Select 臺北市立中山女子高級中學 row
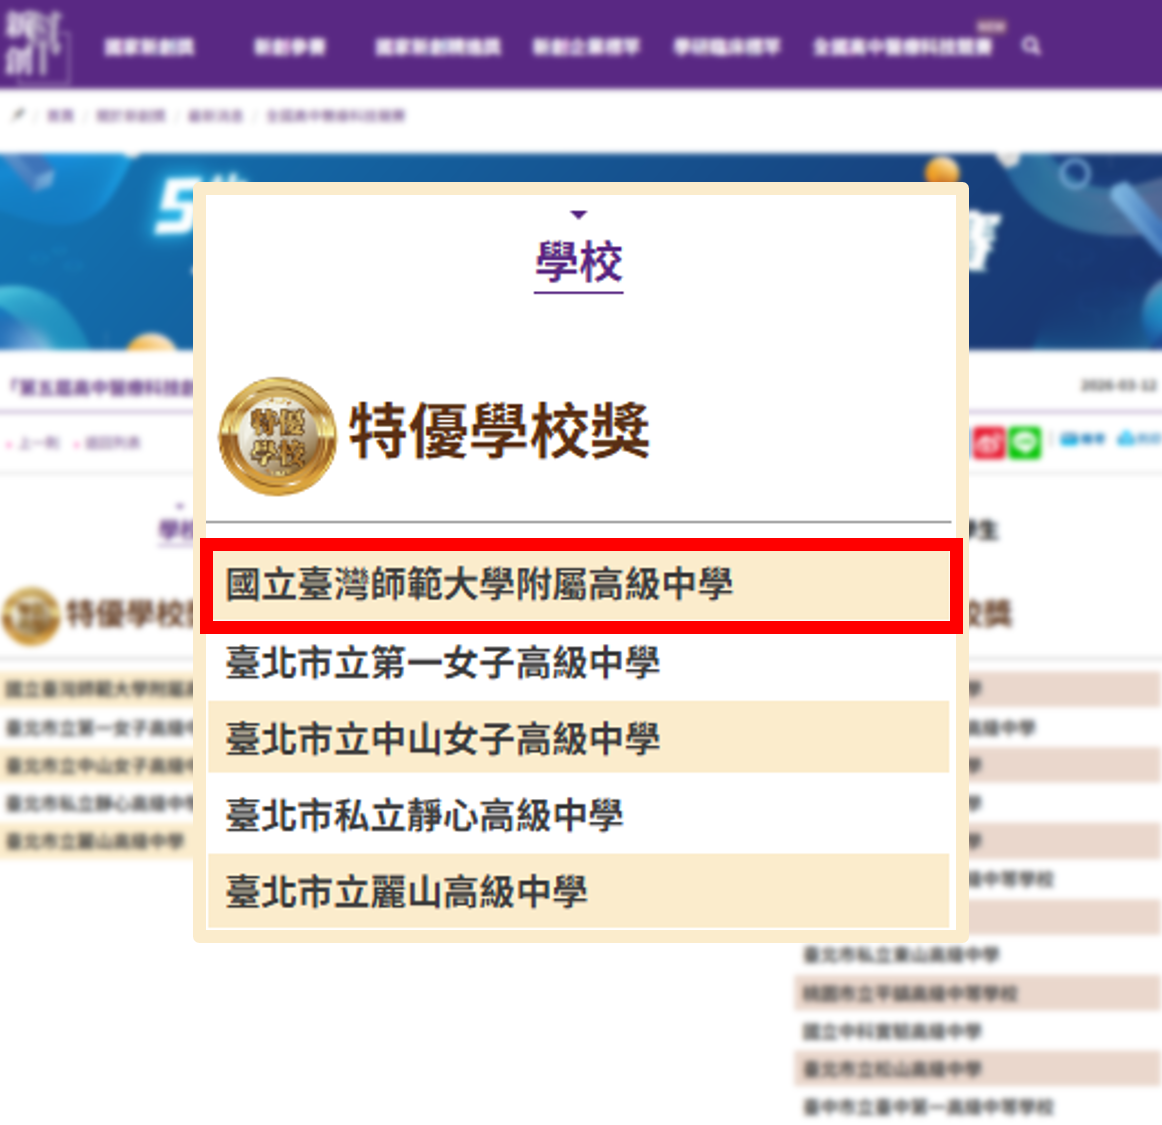 coord(579,738)
